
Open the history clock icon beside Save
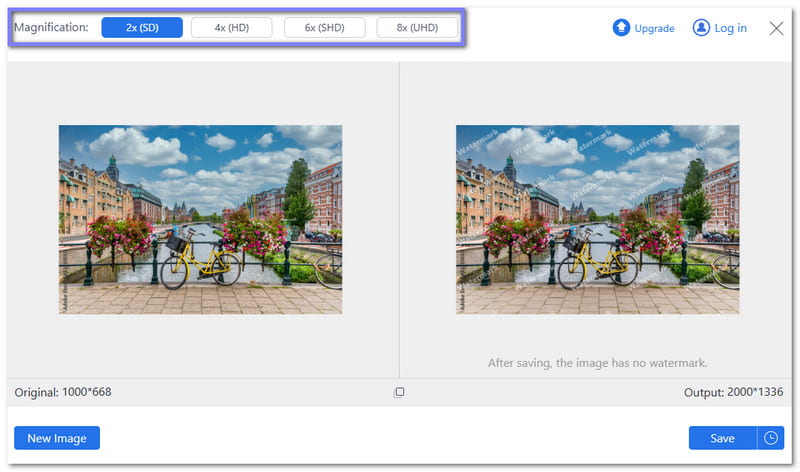(x=771, y=438)
